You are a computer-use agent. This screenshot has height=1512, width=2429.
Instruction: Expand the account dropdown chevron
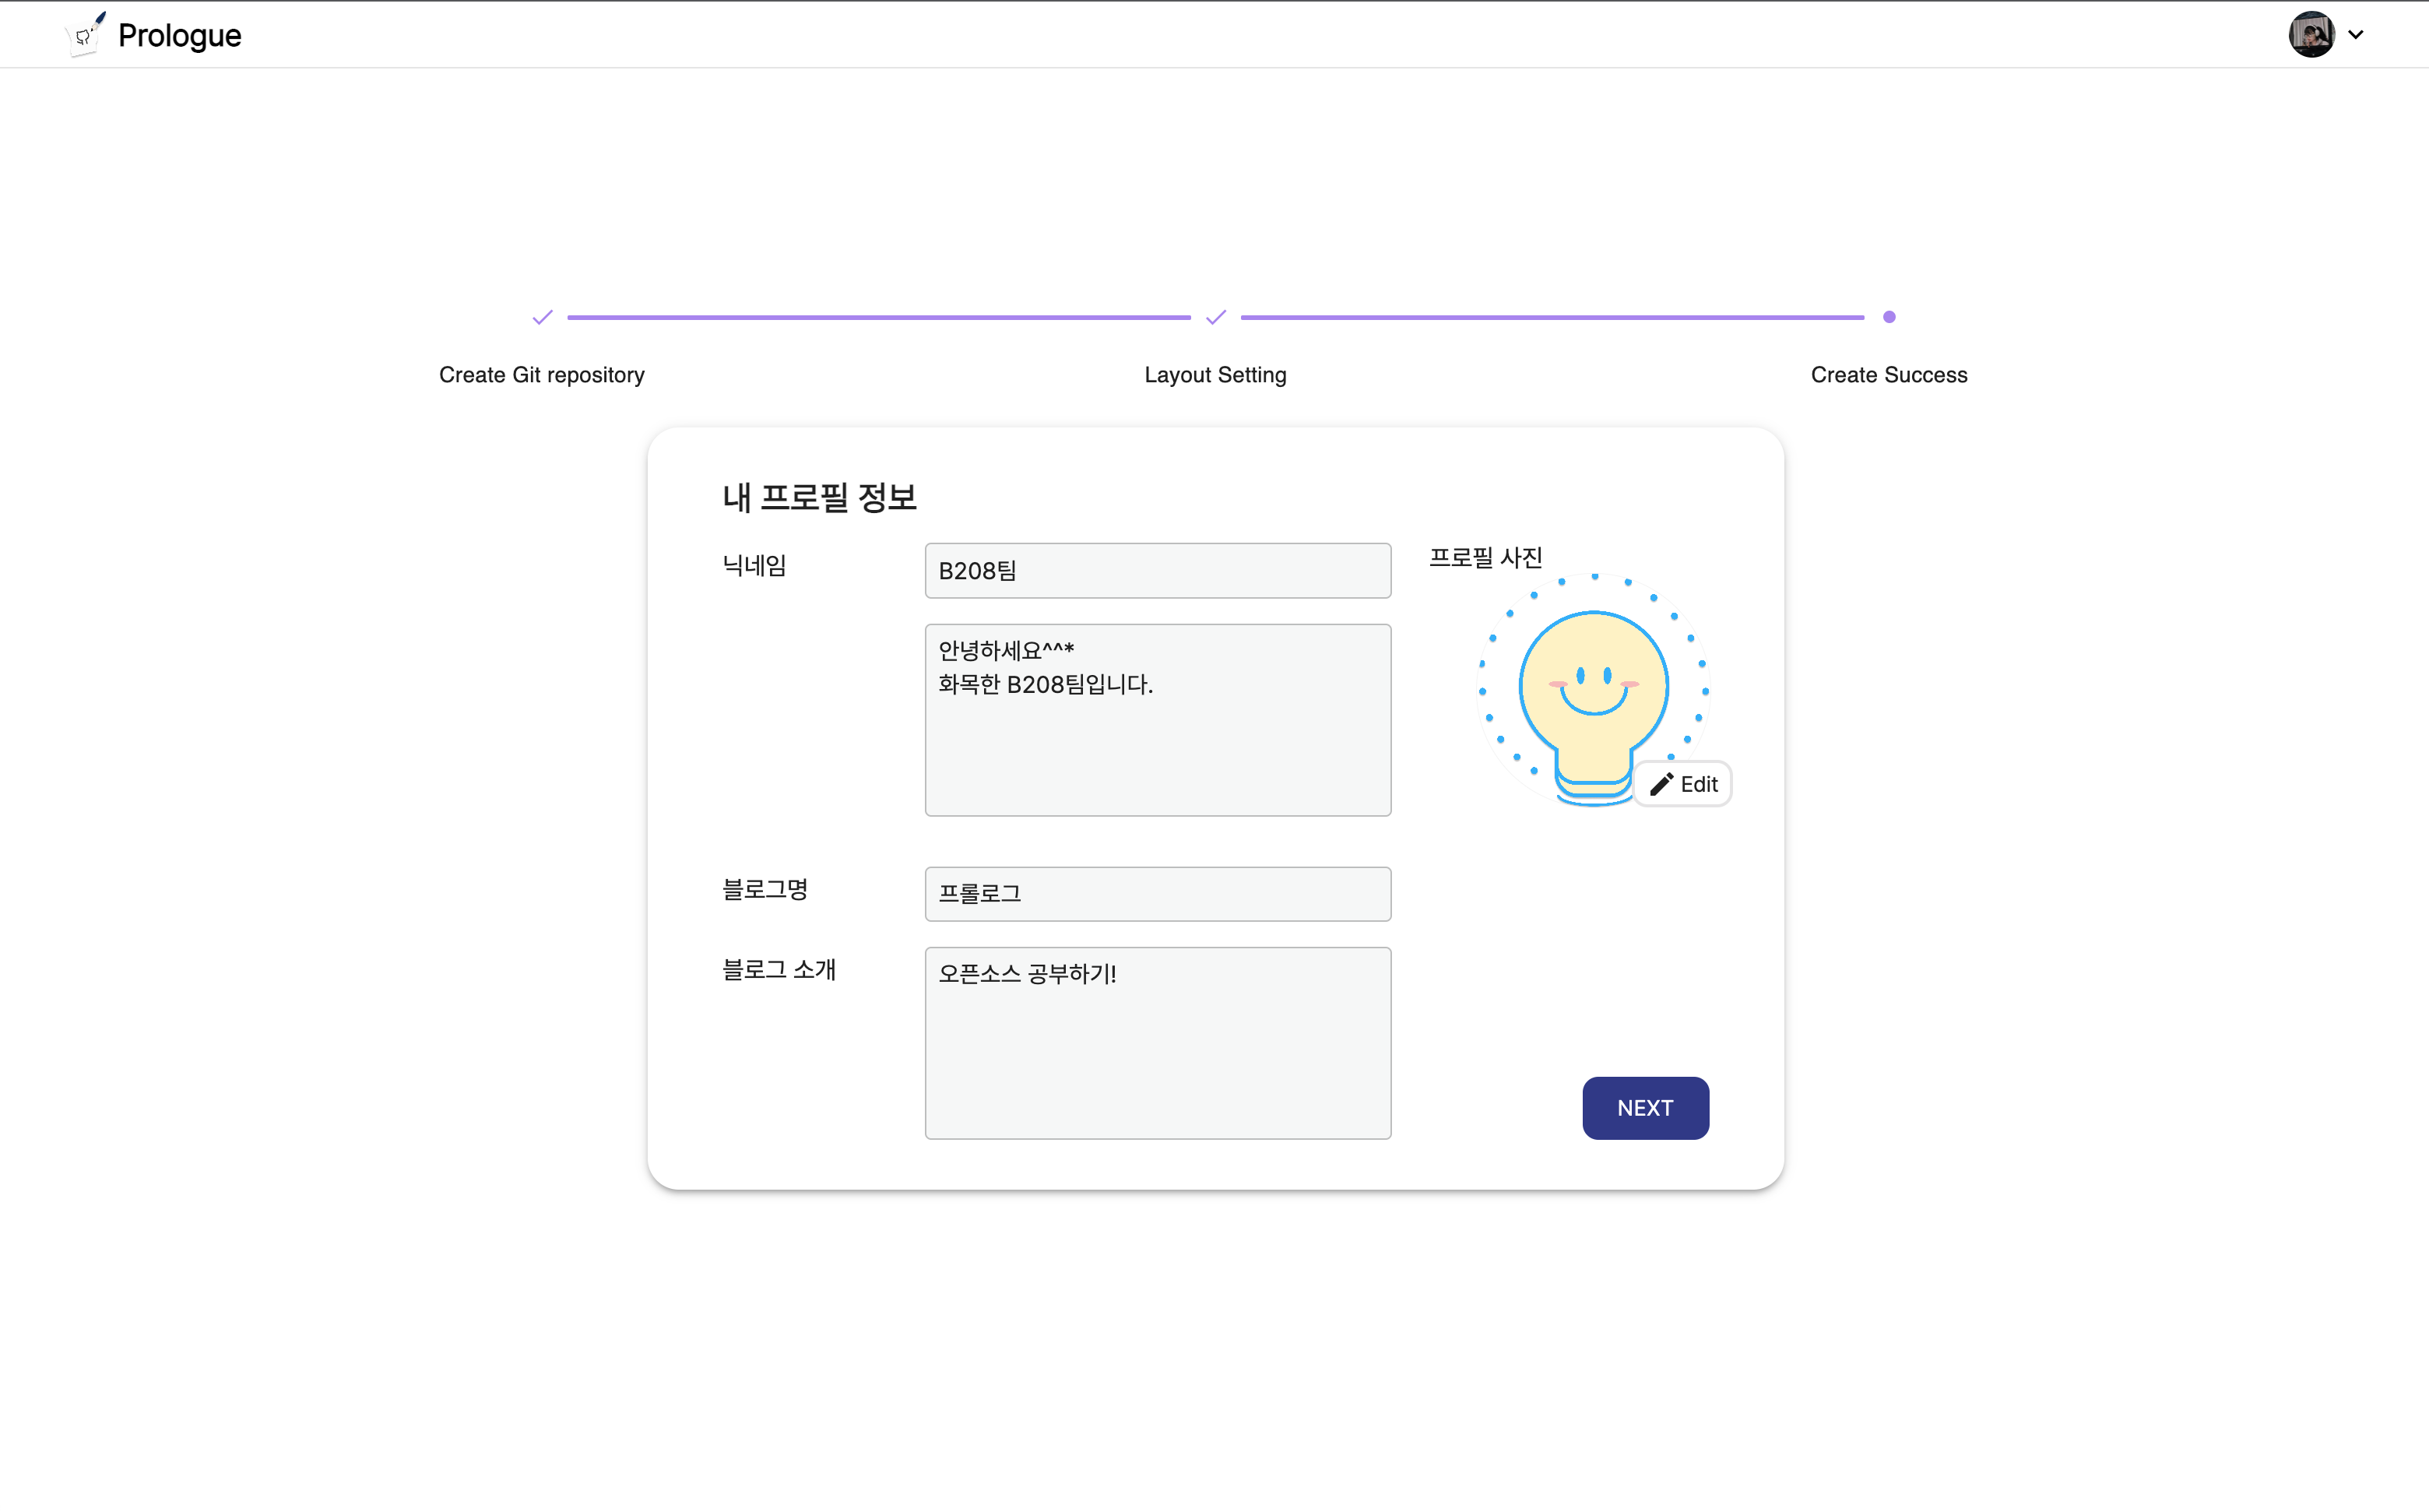(x=2356, y=35)
